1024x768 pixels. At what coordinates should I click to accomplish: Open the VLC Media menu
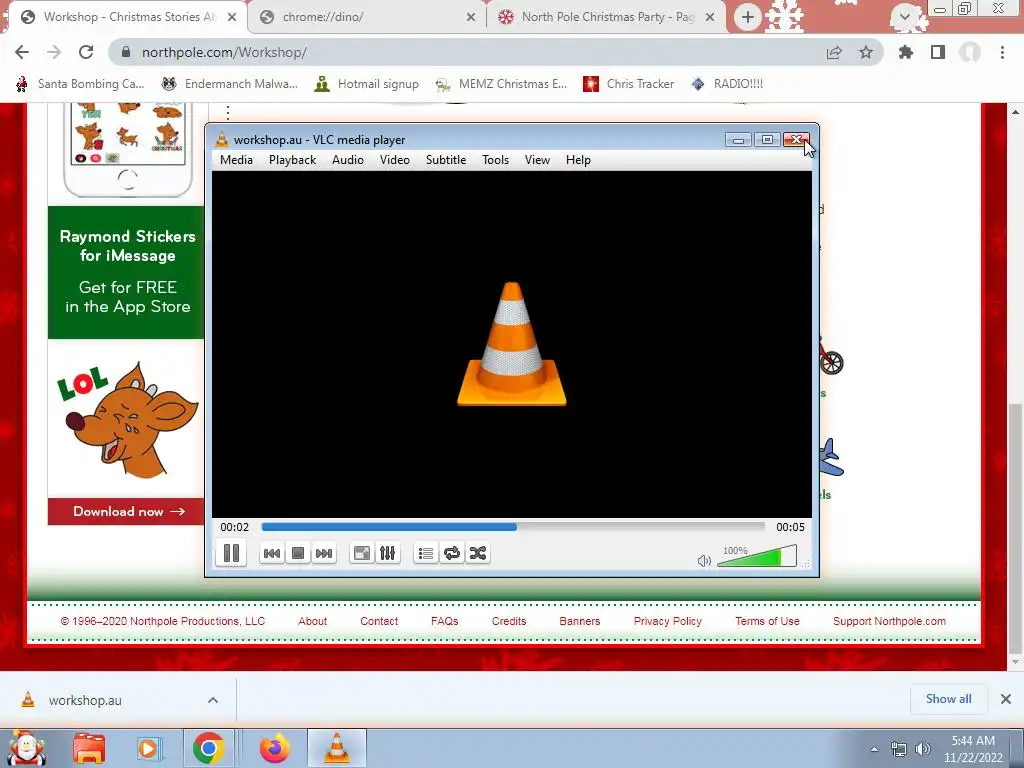[x=236, y=160]
